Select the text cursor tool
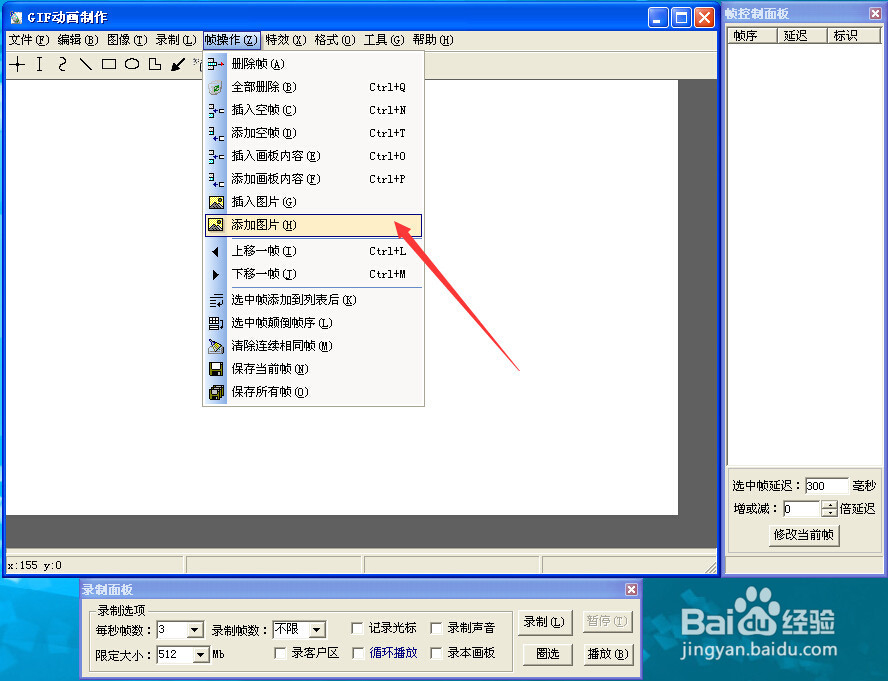The width and height of the screenshot is (888, 681). pyautogui.click(x=40, y=64)
